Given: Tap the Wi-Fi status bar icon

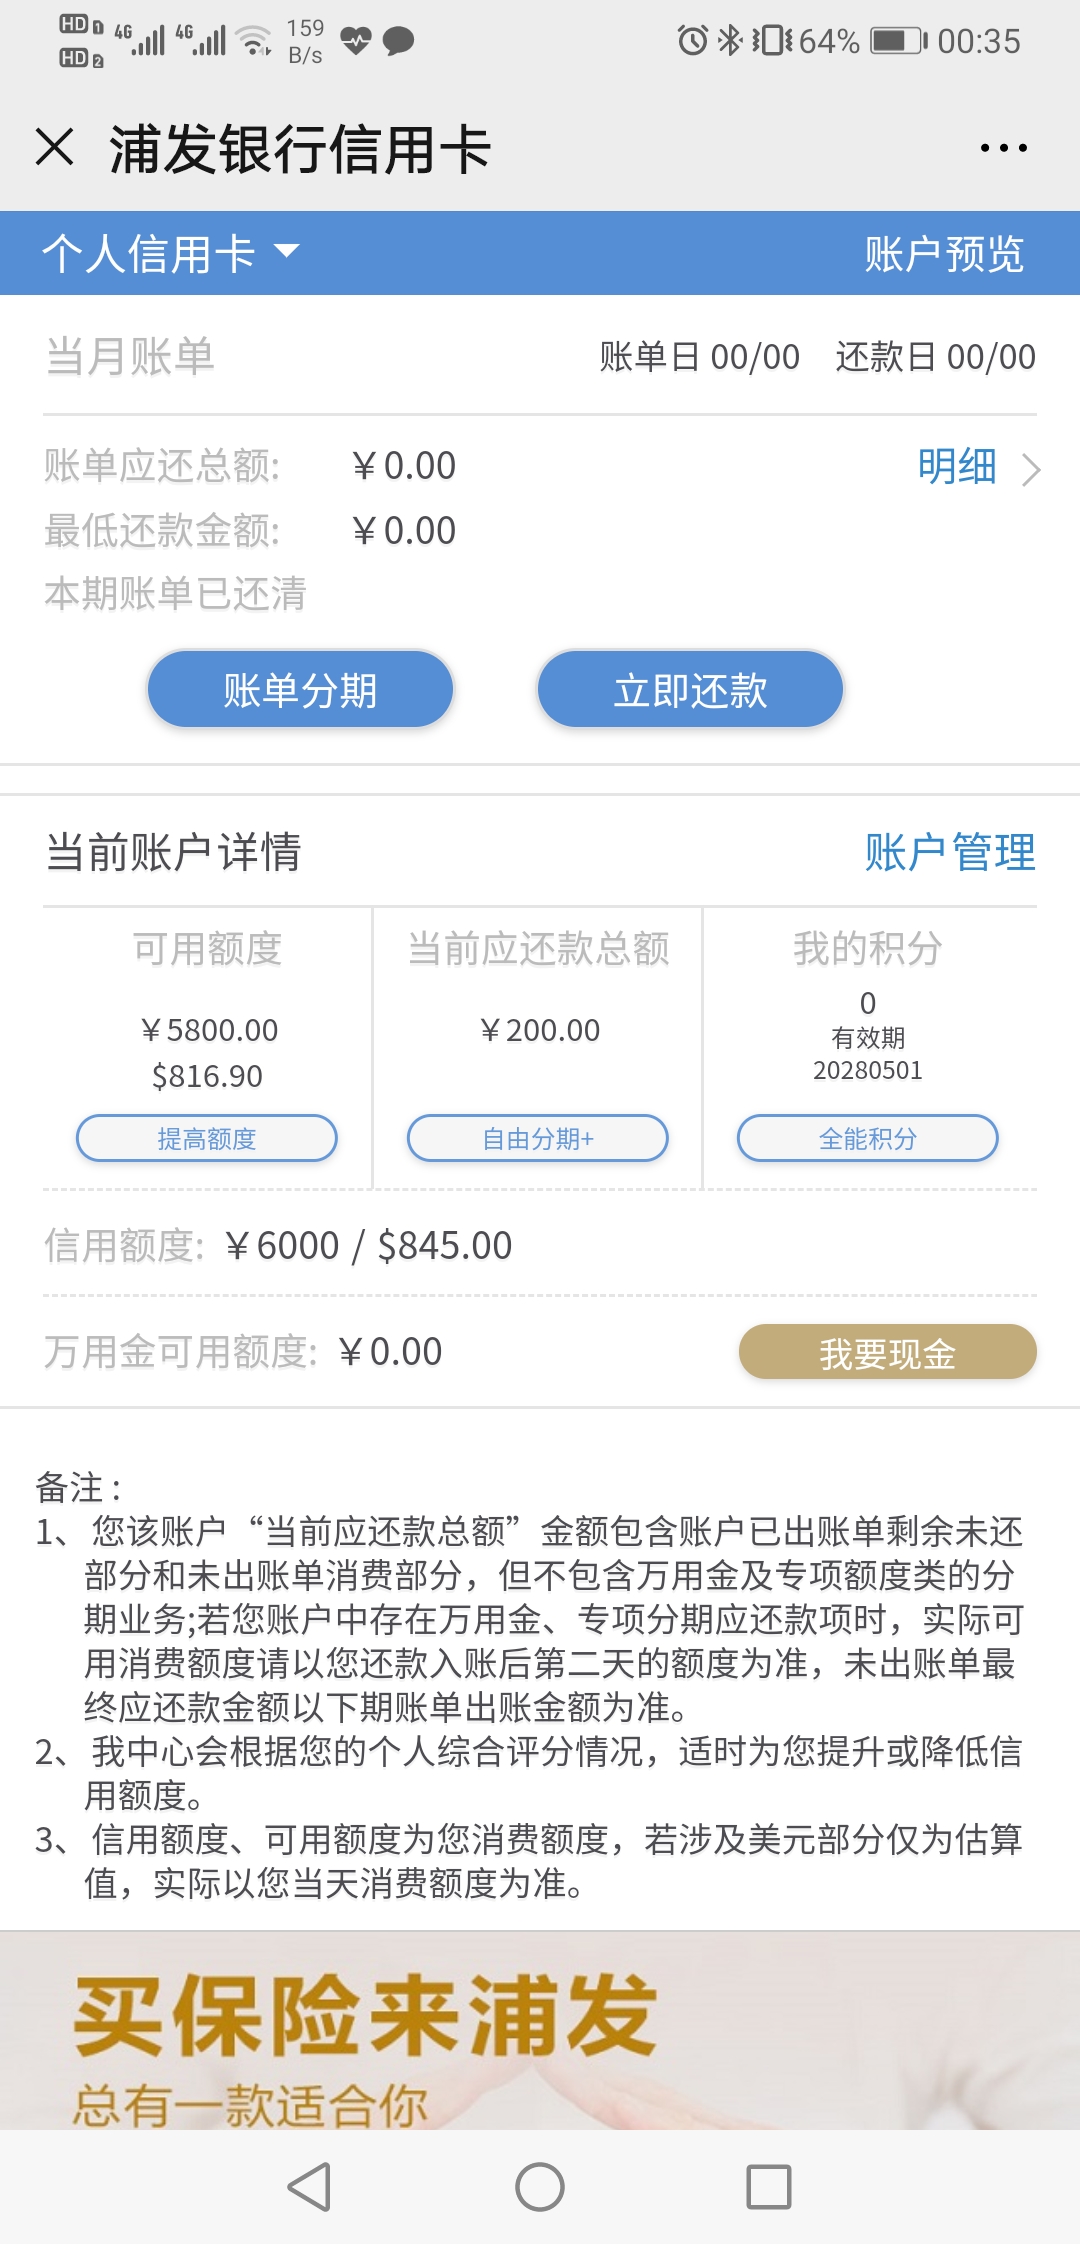Looking at the screenshot, I should [255, 41].
